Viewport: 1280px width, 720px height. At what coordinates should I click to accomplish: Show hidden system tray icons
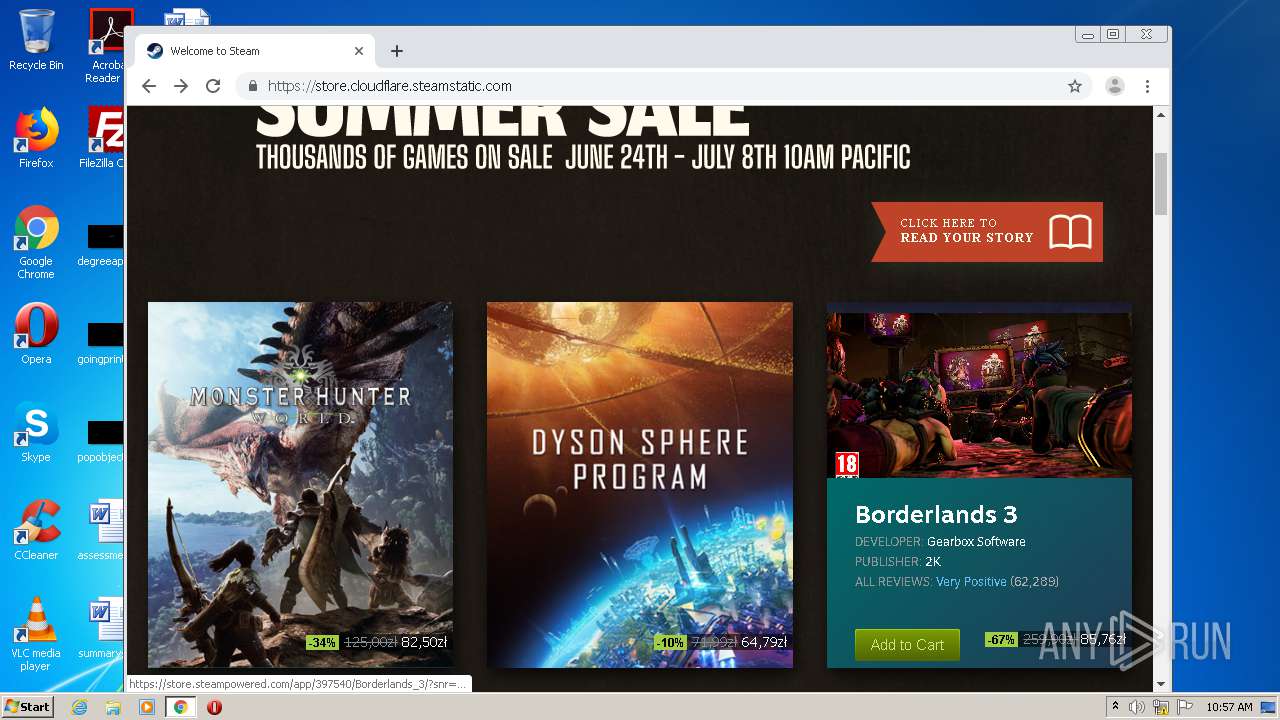1116,707
